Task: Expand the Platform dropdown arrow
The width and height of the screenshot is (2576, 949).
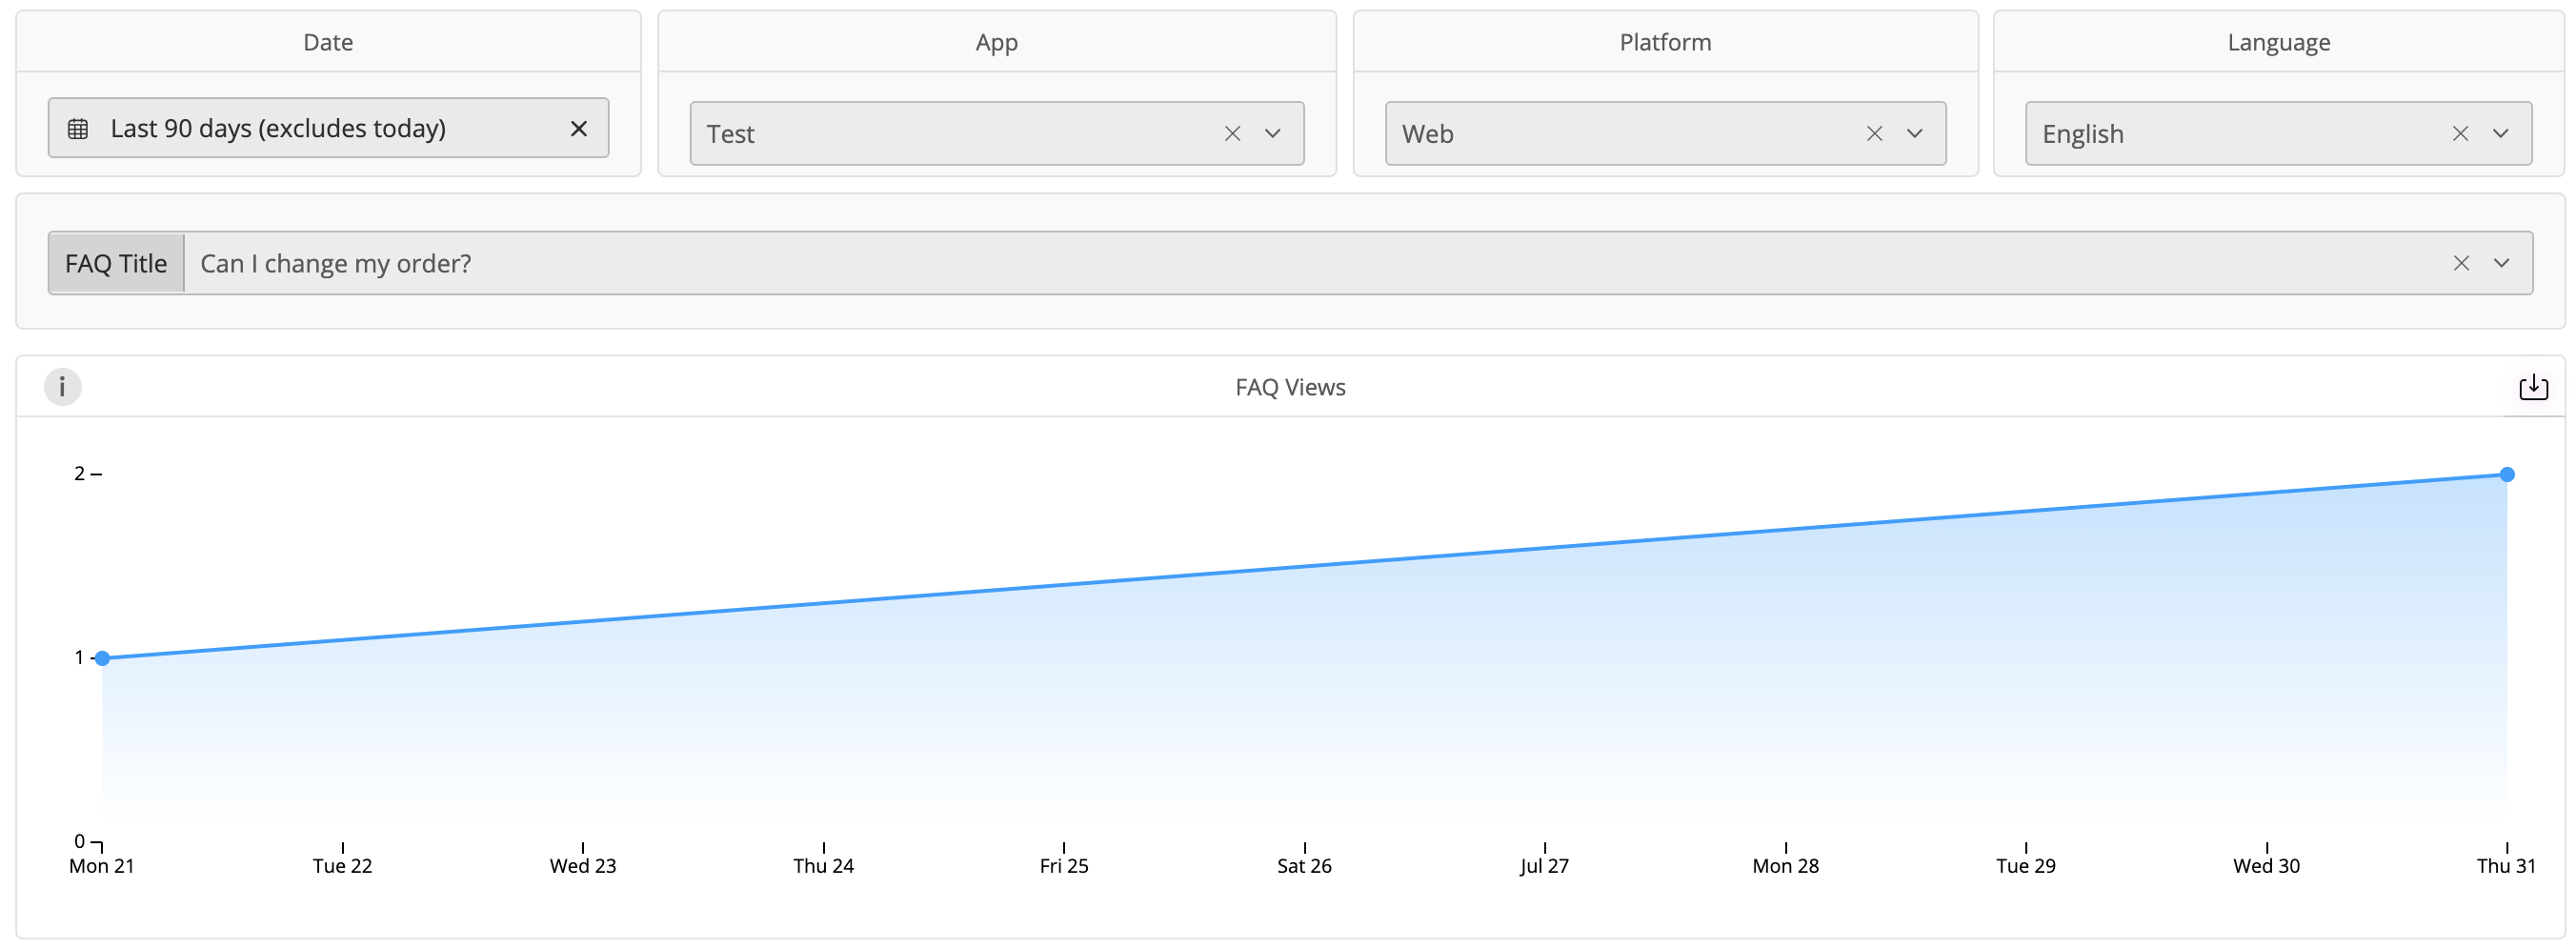Action: click(x=1914, y=134)
